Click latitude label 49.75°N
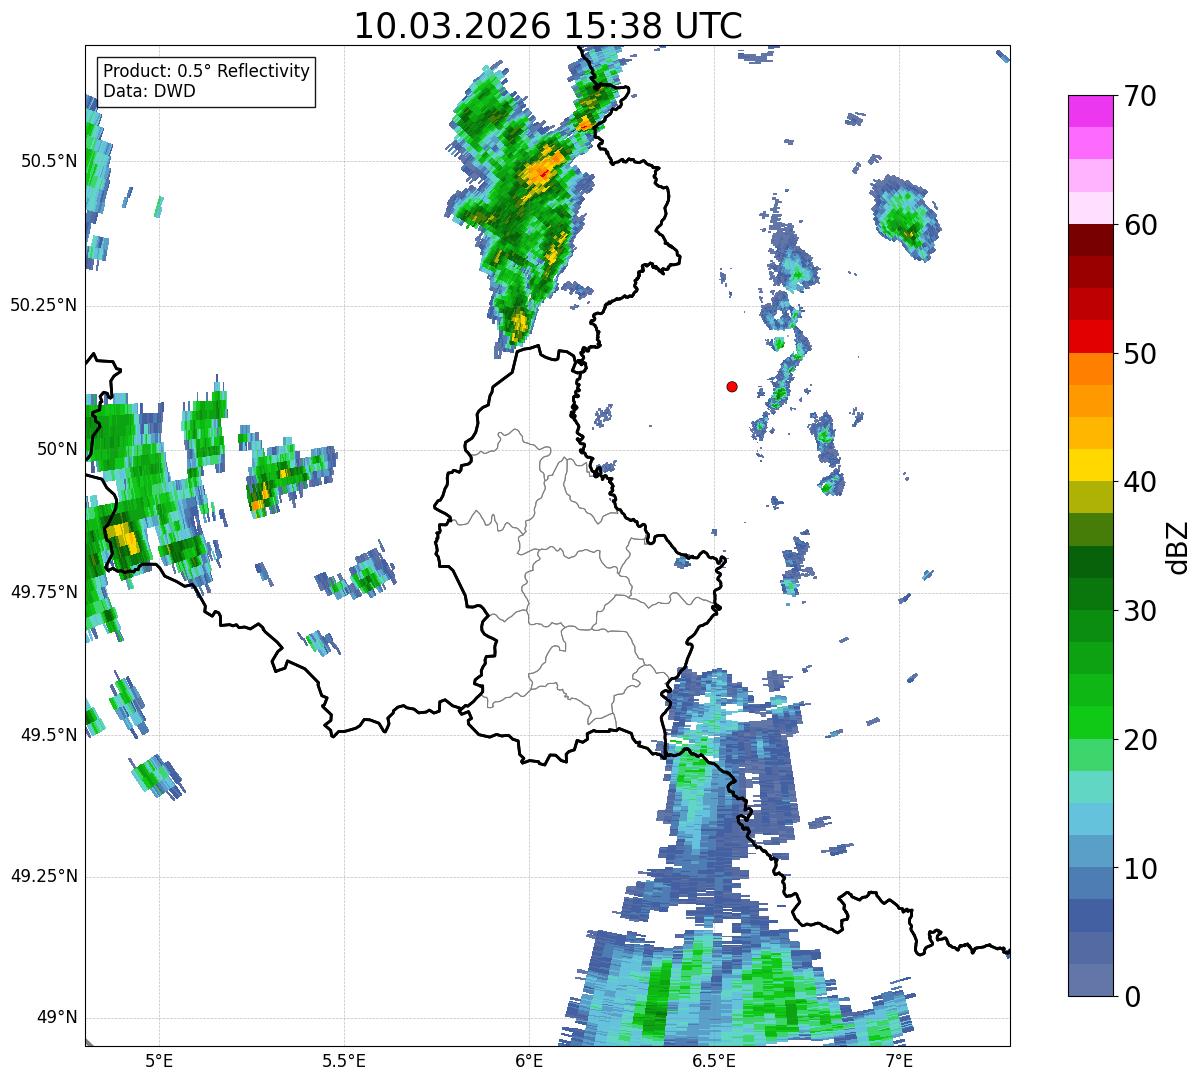 (44, 592)
